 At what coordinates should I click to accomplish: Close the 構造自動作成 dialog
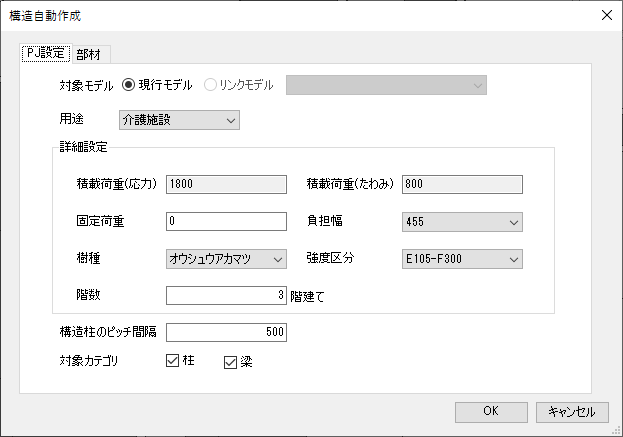pos(607,15)
